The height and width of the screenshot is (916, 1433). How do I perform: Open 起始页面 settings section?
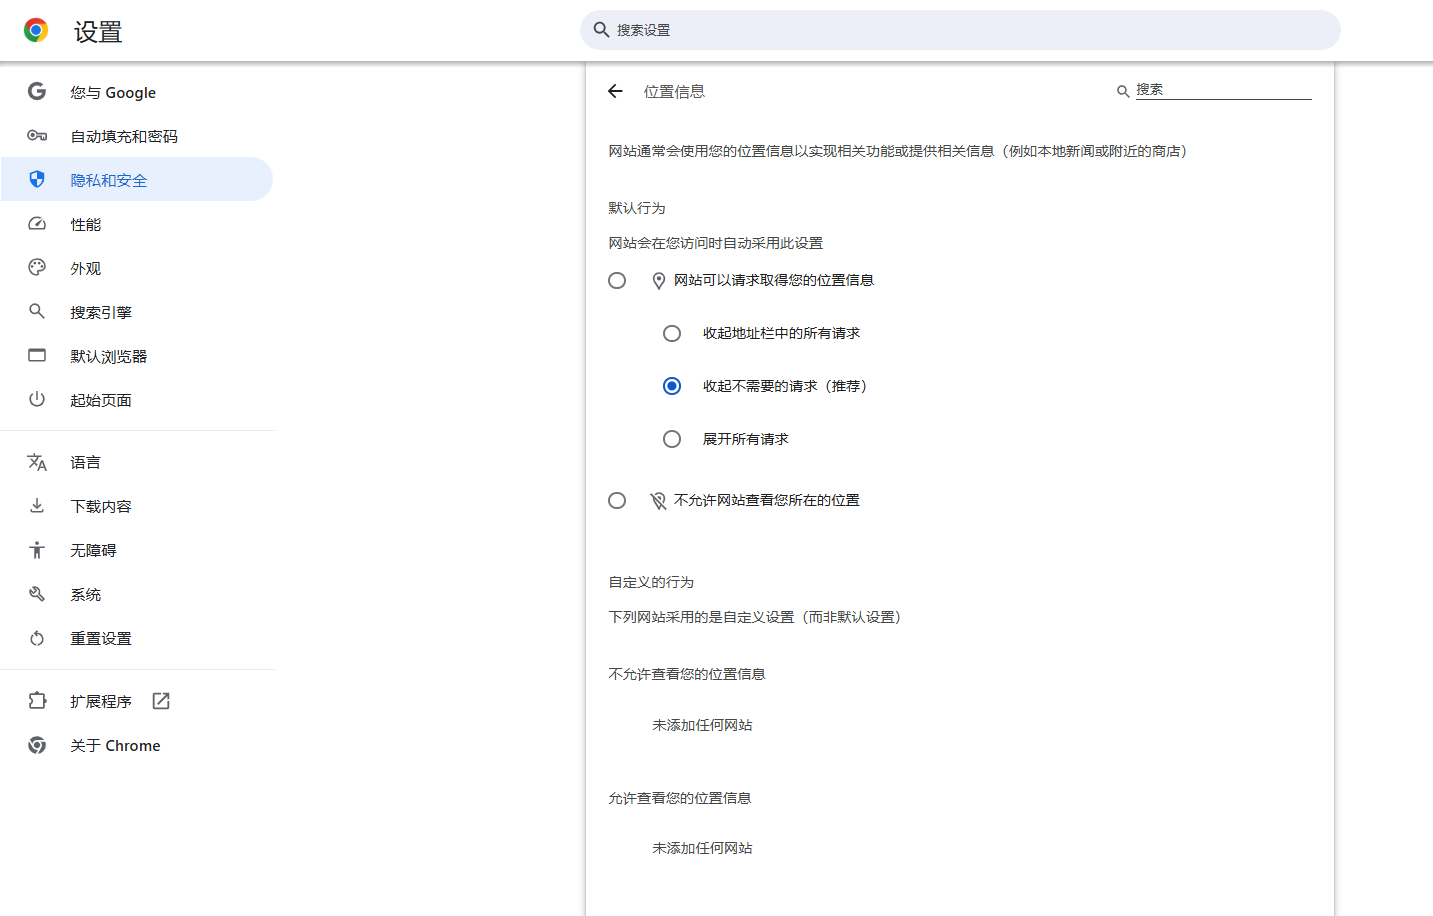click(136, 400)
